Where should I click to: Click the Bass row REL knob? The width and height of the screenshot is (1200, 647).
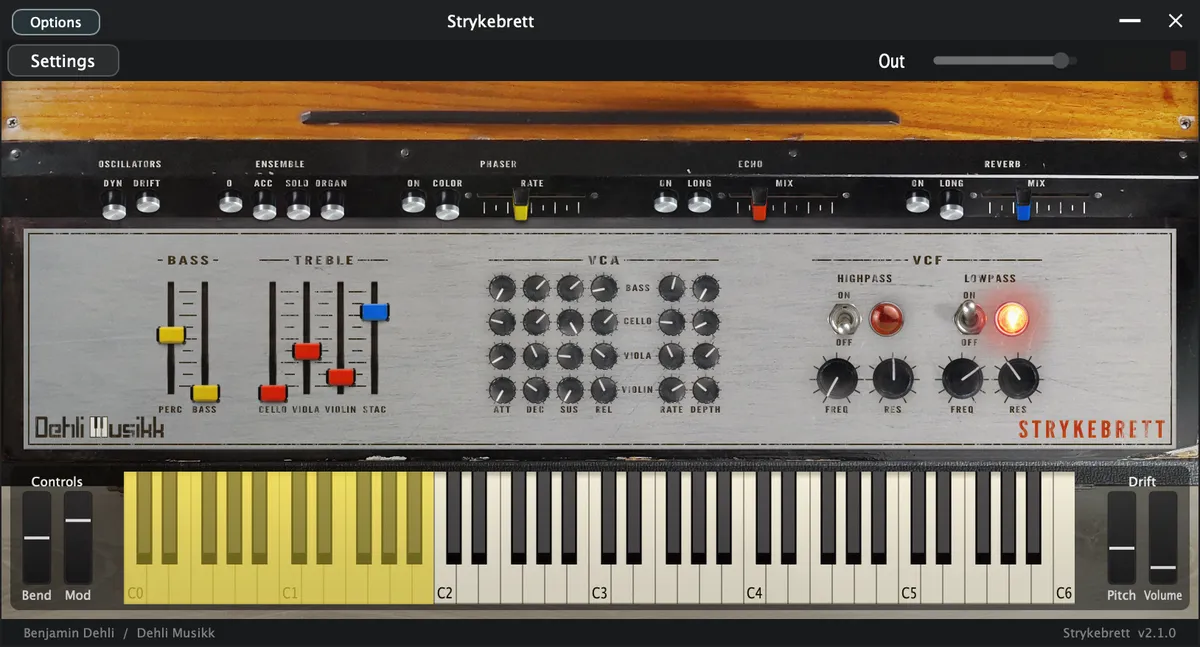604,289
